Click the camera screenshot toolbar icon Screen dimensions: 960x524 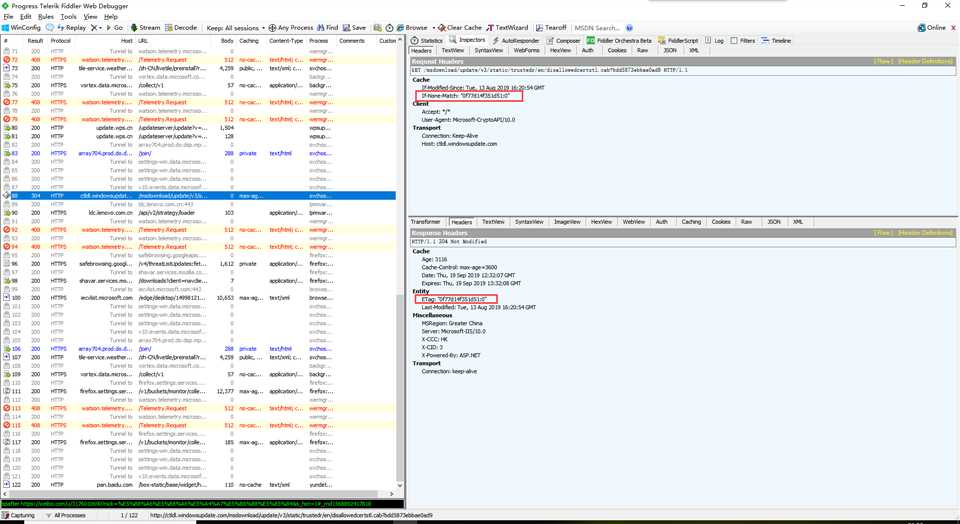[x=378, y=28]
